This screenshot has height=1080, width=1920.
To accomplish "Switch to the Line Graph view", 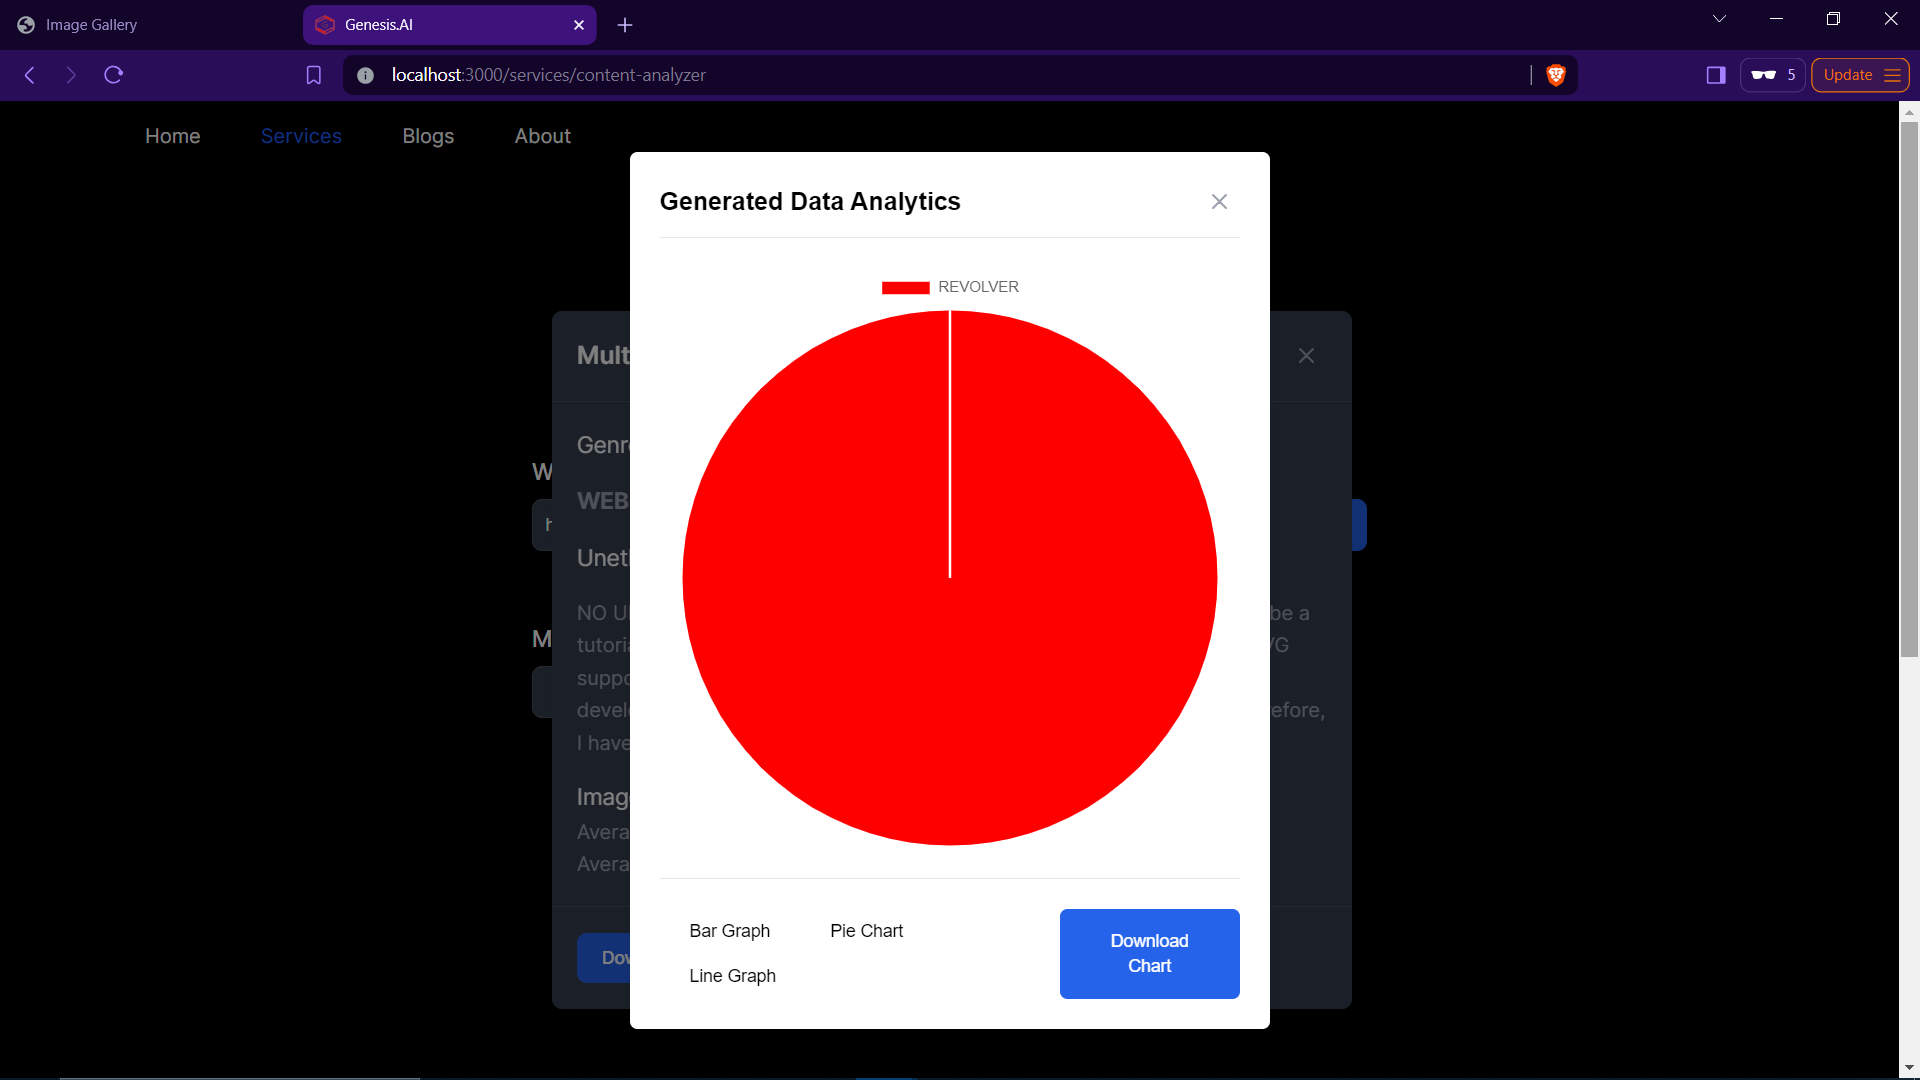I will pos(732,975).
